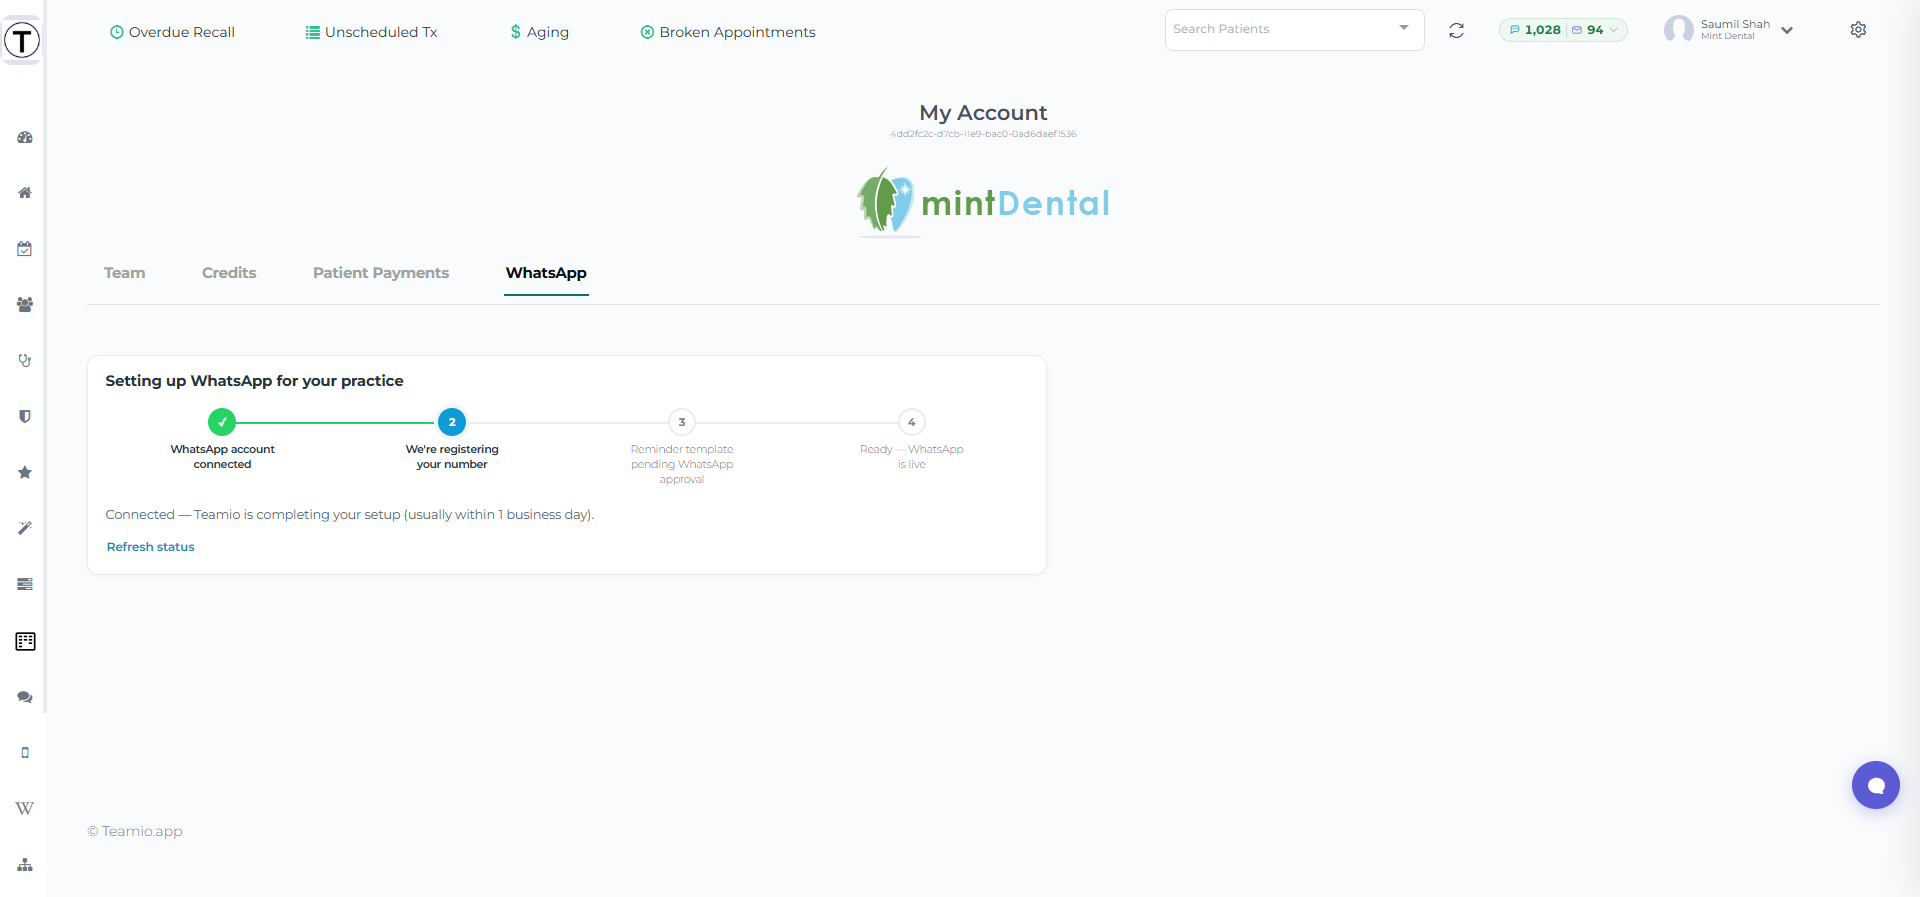
Task: Open the table grid icon in sidebar
Action: [25, 641]
